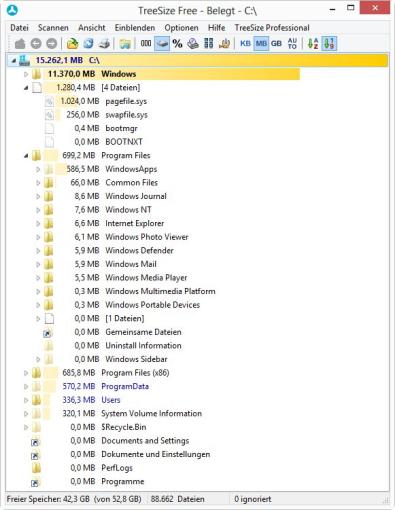Click the open in Explorer folder icon
This screenshot has height=510, width=395.
pyautogui.click(x=125, y=43)
